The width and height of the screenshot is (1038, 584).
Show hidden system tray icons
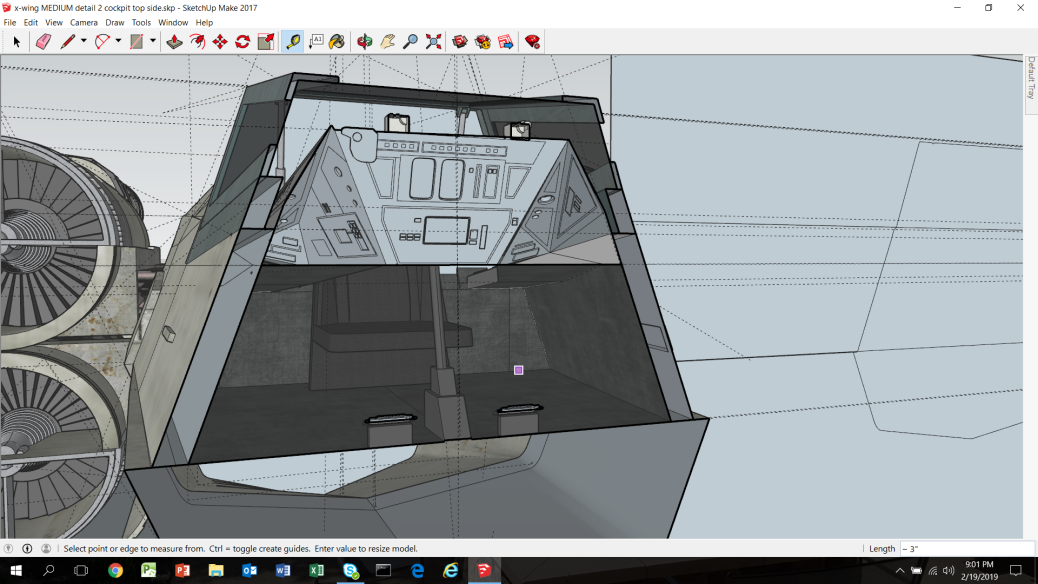point(900,571)
